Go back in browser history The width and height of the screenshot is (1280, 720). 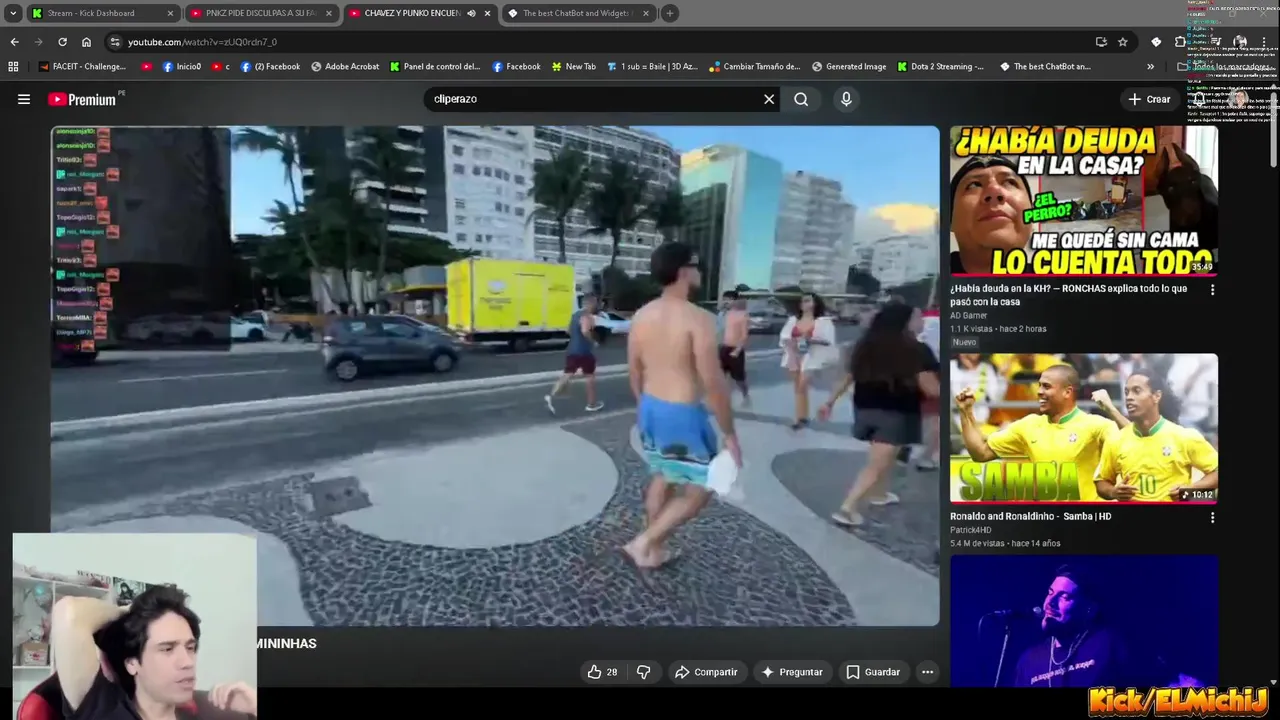pyautogui.click(x=14, y=42)
